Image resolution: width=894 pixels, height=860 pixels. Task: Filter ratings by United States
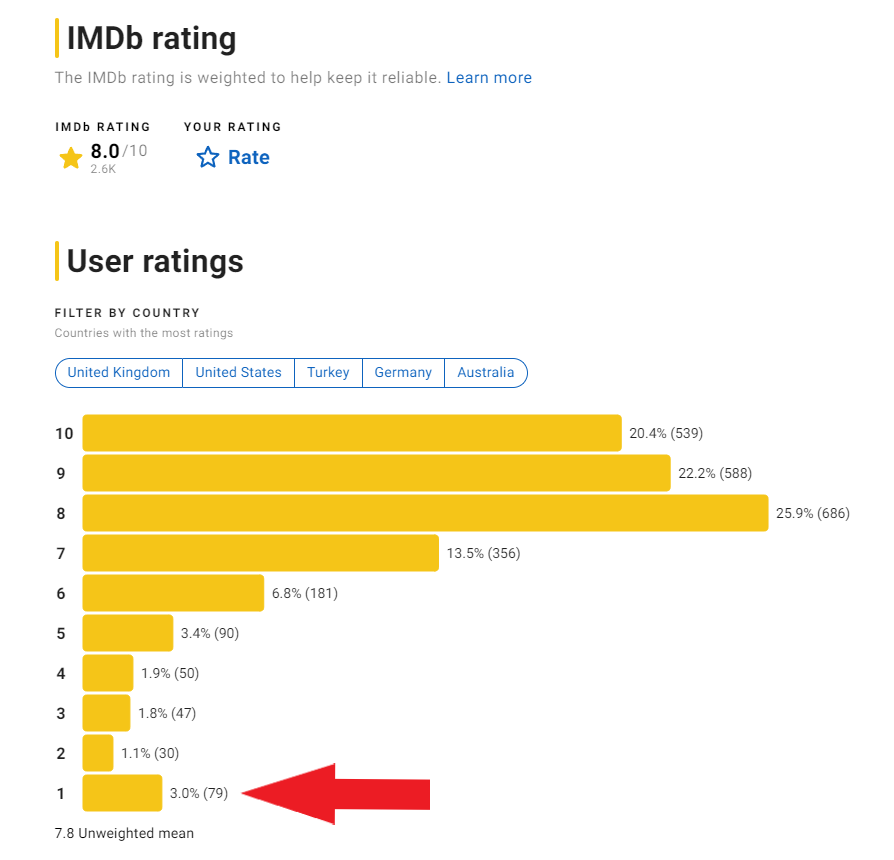click(238, 373)
